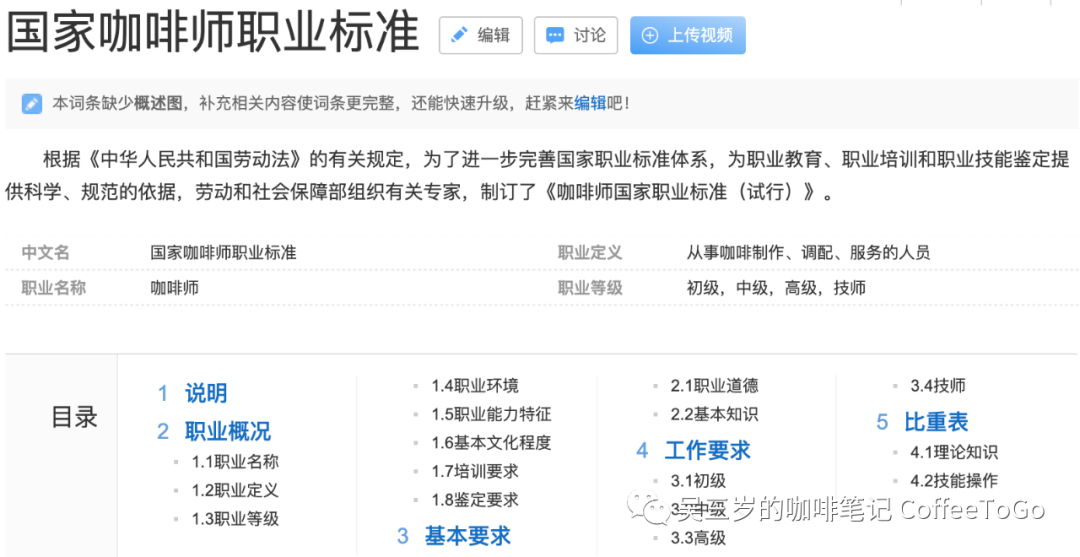Jump to 1.3职业等级 entry
The width and height of the screenshot is (1080, 557).
pyautogui.click(x=236, y=518)
